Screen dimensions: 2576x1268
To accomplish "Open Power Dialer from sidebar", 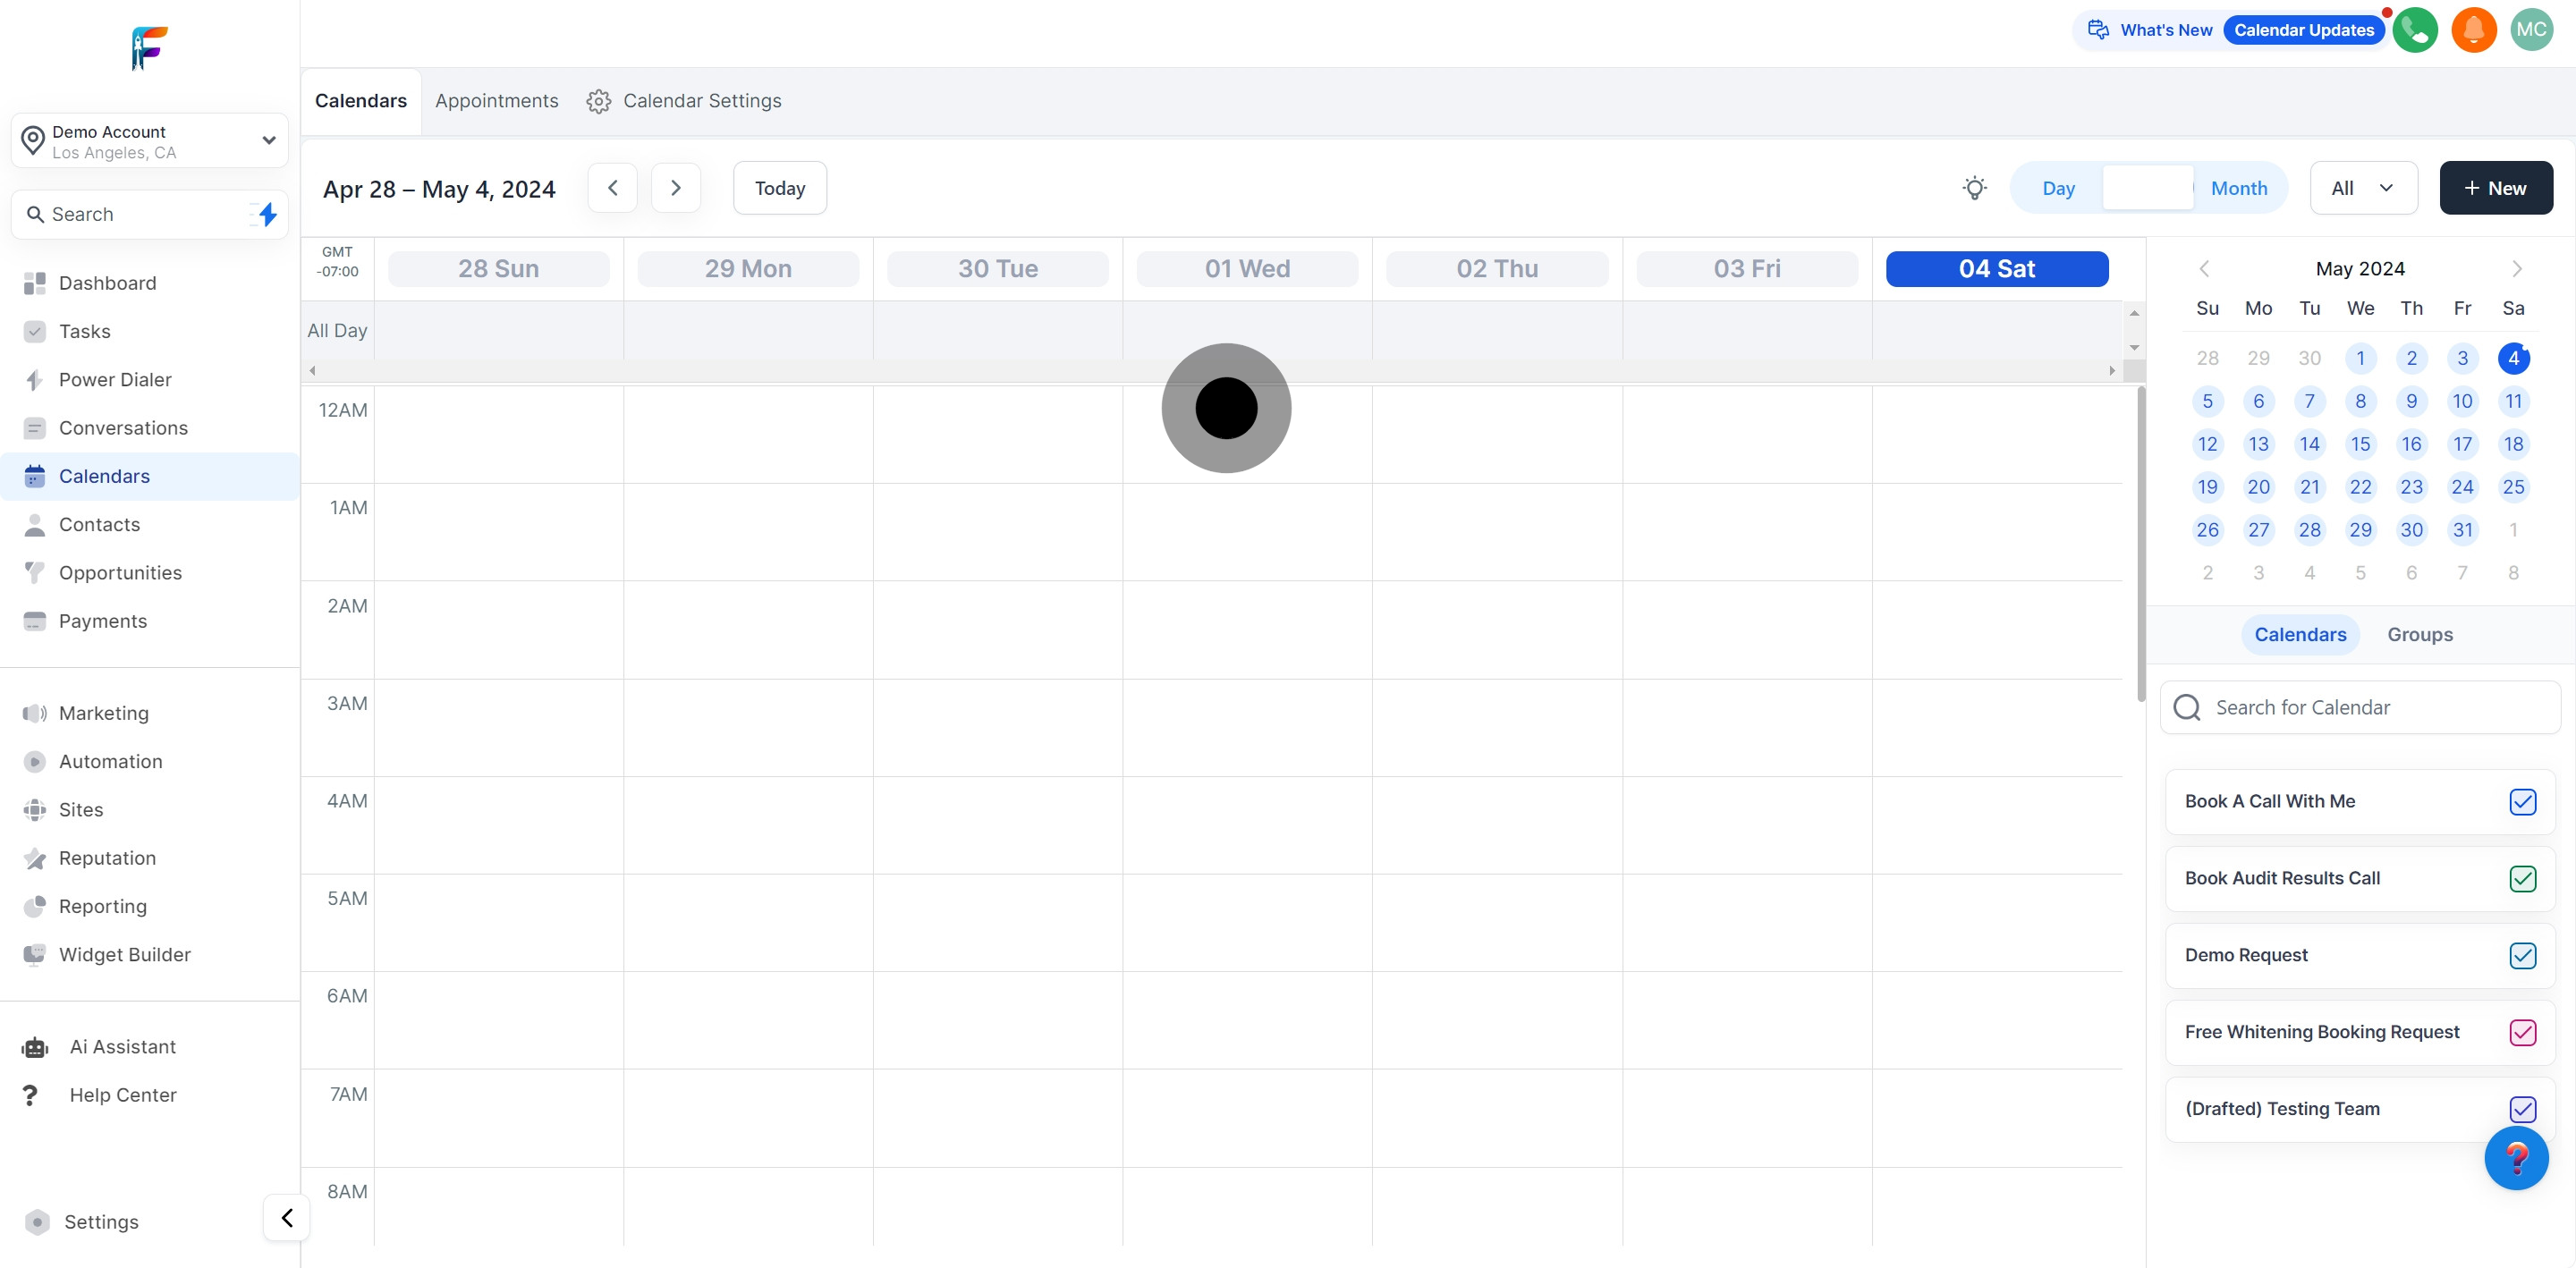I will click(115, 380).
